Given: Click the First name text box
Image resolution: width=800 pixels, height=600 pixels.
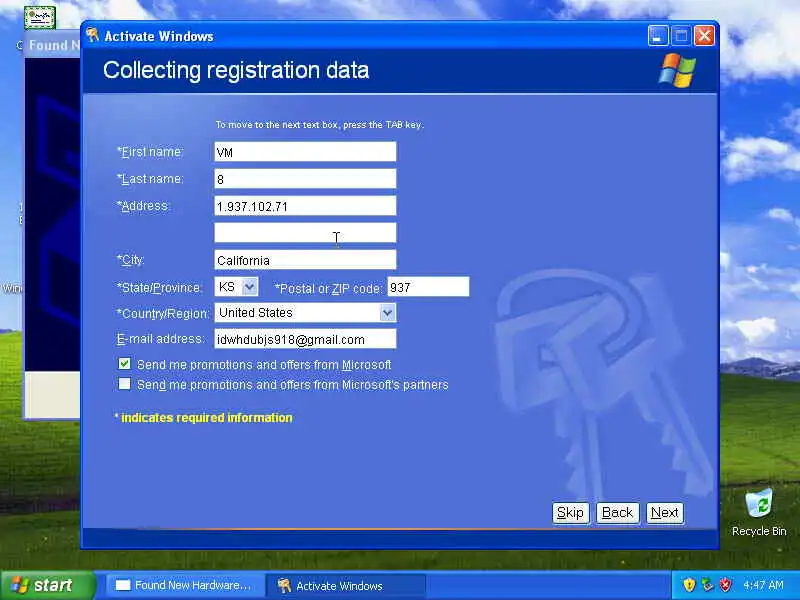Looking at the screenshot, I should 305,152.
